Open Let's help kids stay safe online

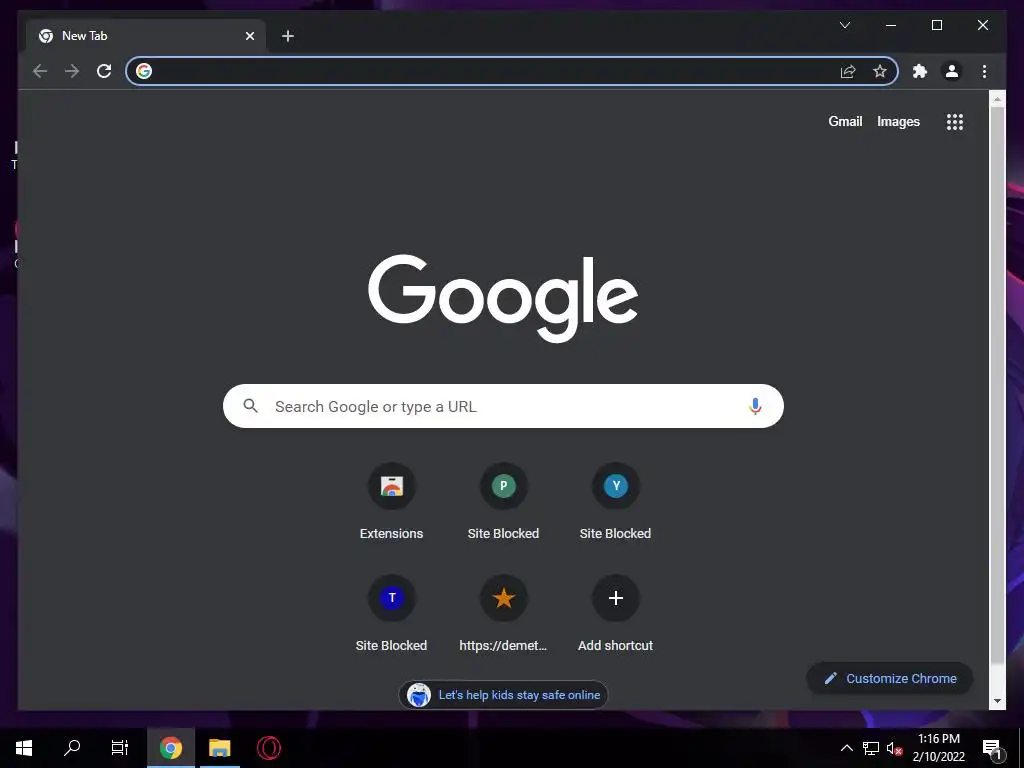click(x=503, y=695)
